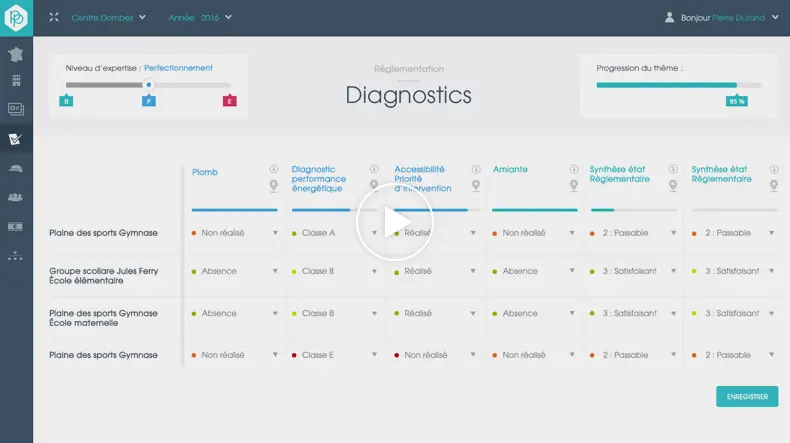Click the ENREGISTRER button
790x443 pixels.
pos(747,397)
